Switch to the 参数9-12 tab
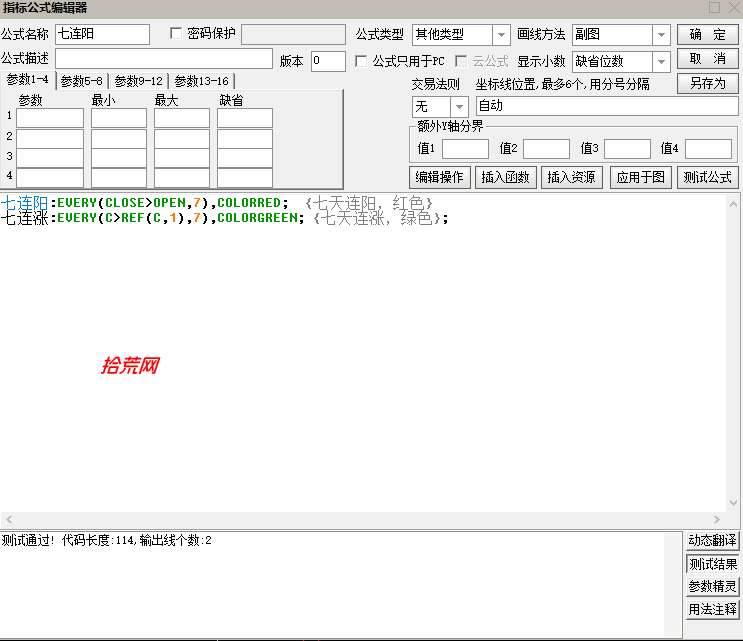 [138, 81]
